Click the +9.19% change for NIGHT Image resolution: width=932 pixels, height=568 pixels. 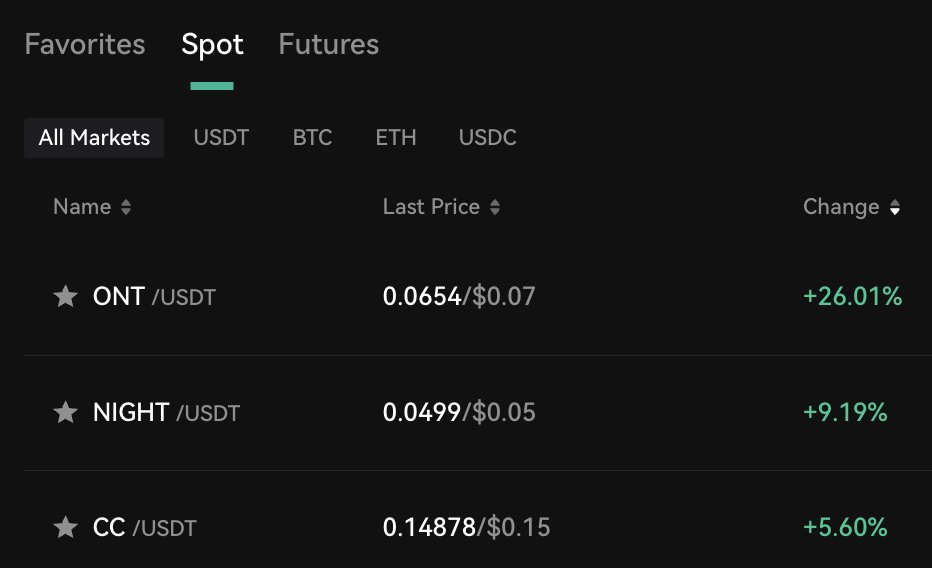pos(845,412)
